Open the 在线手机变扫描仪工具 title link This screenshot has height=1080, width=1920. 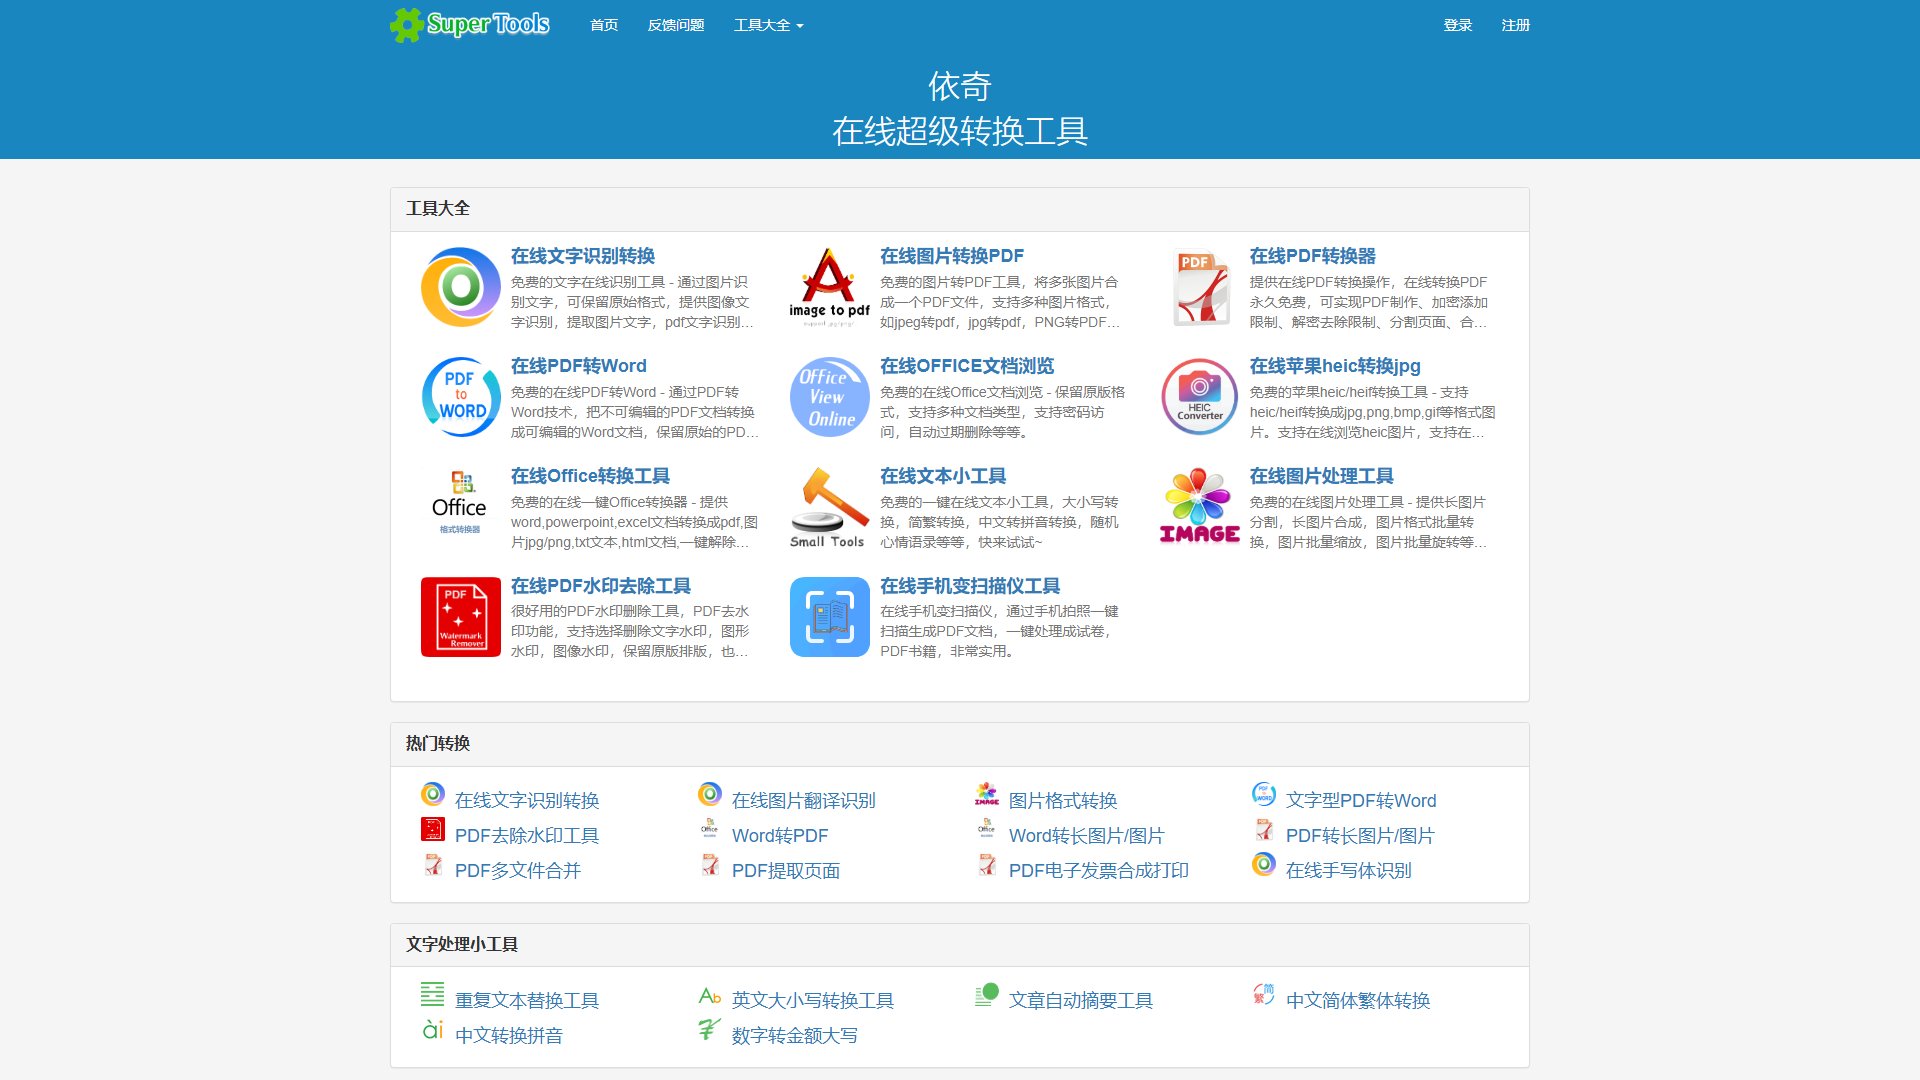[x=970, y=586]
